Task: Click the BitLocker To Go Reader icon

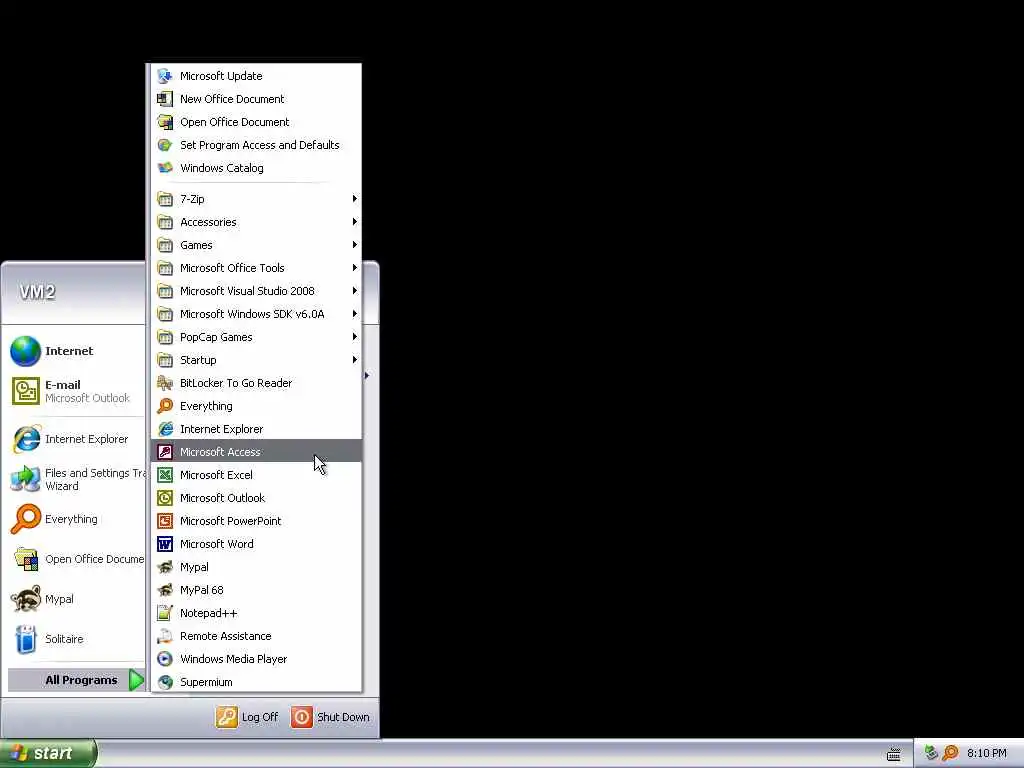Action: 165,383
